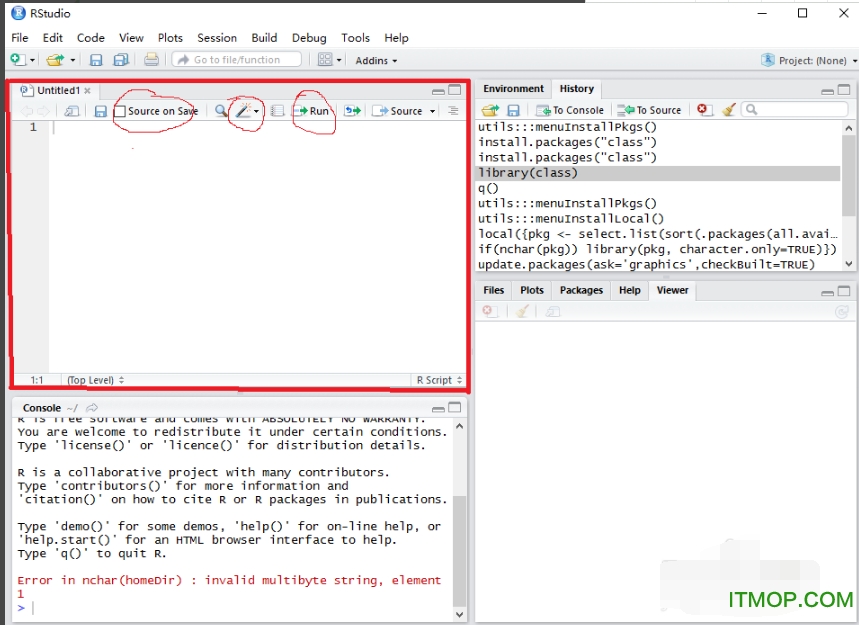Click the magnifying glass search icon in editor toolbar
859x625 pixels.
pos(220,111)
